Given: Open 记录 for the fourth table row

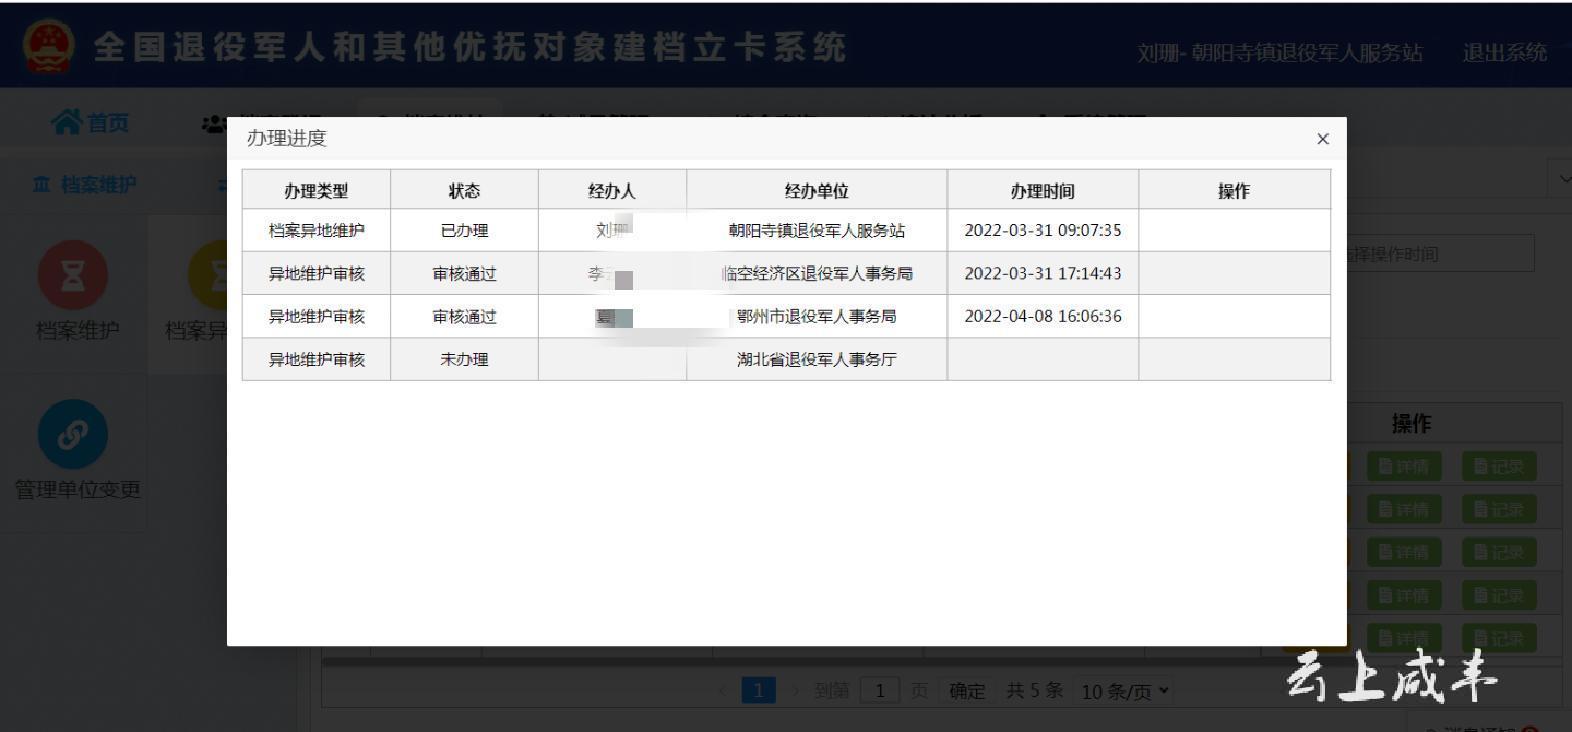Looking at the screenshot, I should pos(1498,596).
